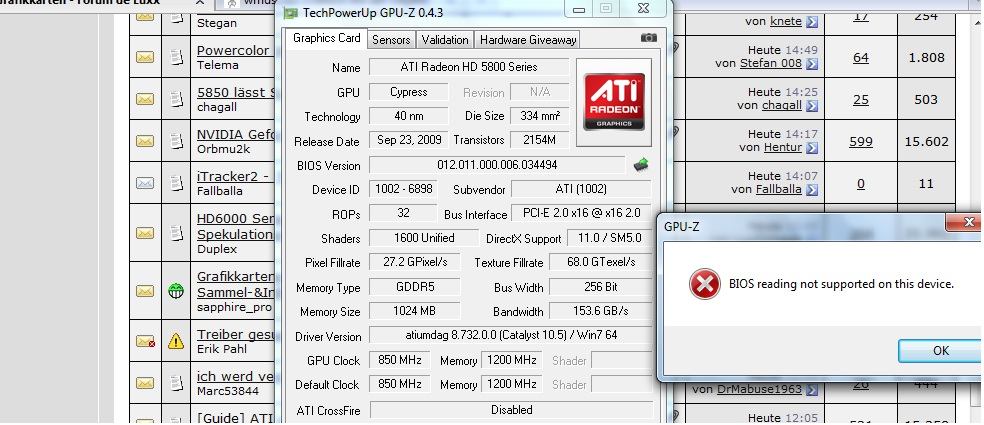Click the ATI CrossFire Disabled field
This screenshot has width=984, height=425.
(511, 410)
